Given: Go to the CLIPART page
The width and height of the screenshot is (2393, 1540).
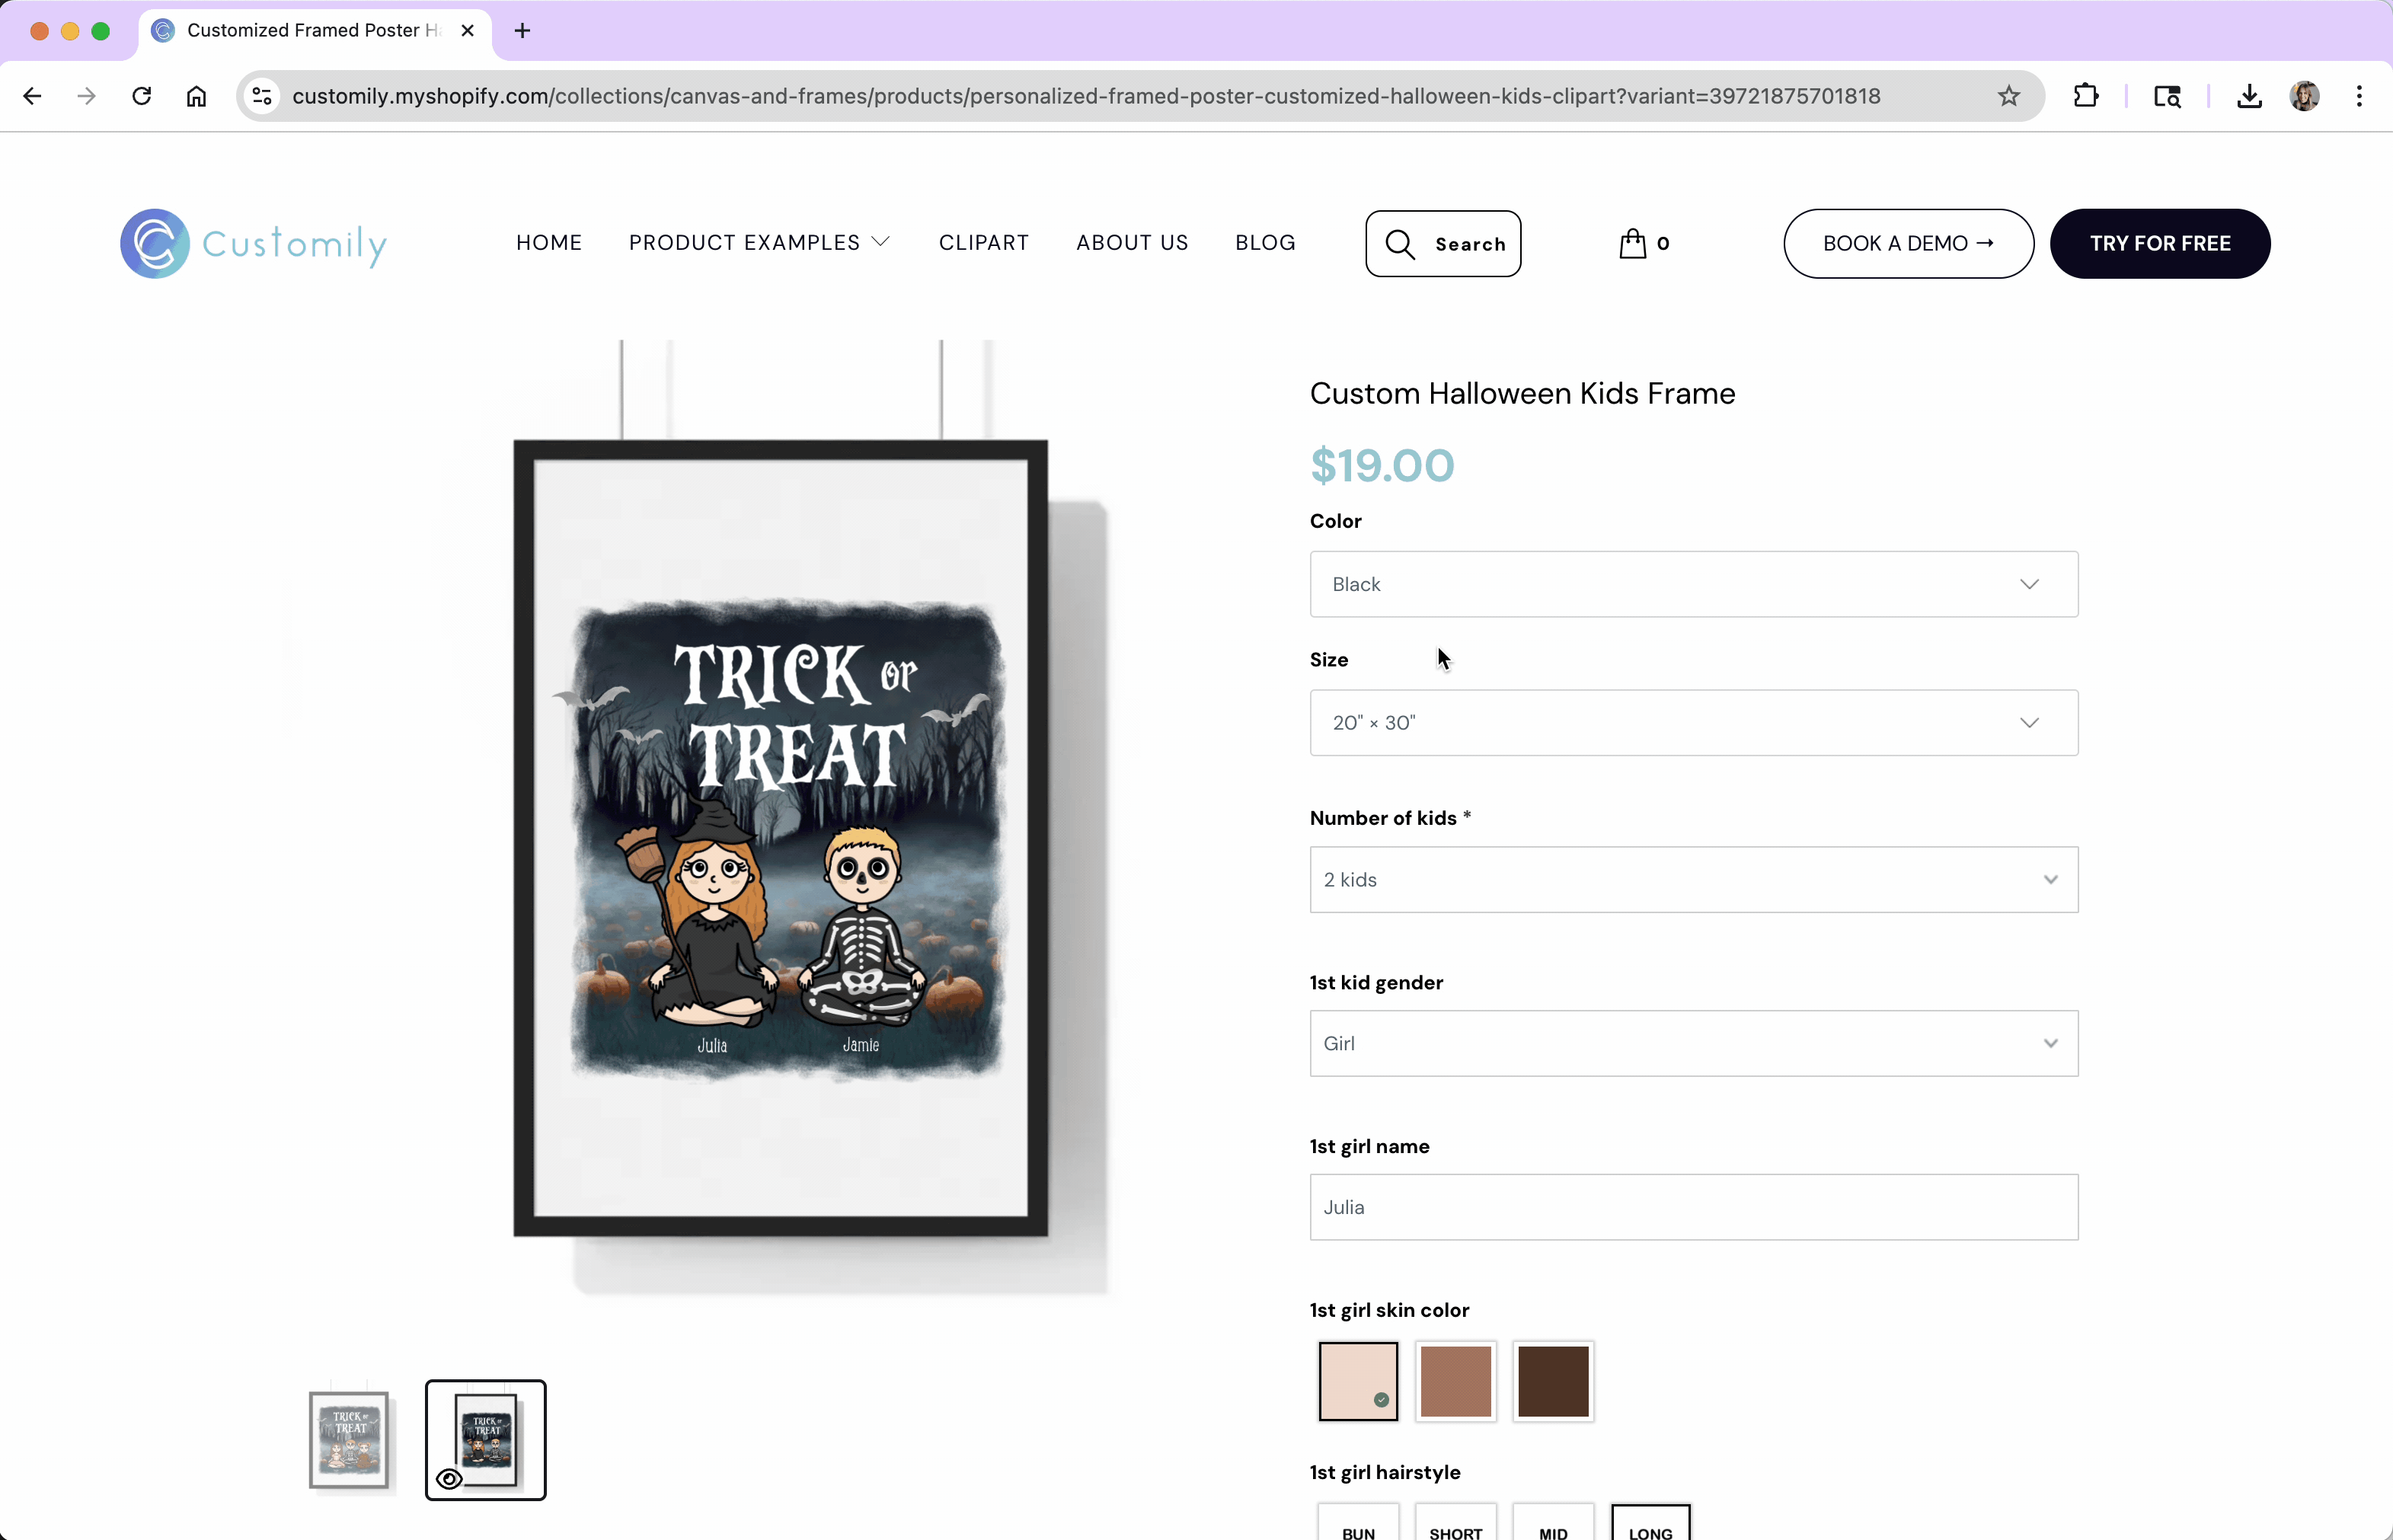Looking at the screenshot, I should [983, 243].
